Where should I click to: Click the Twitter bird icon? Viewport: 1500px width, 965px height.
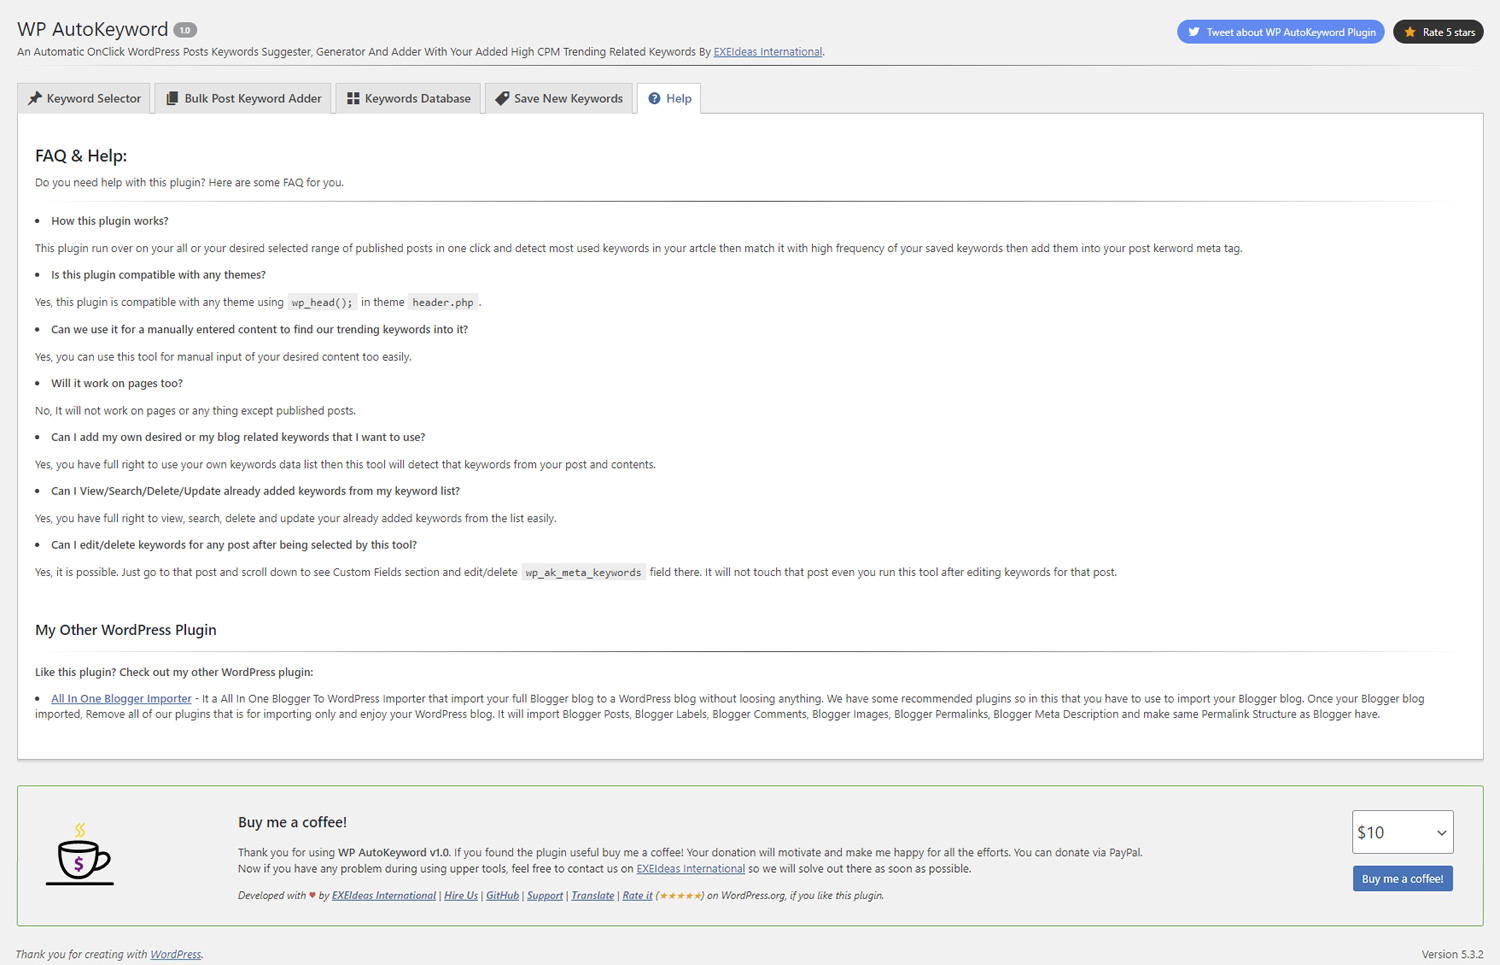click(x=1193, y=32)
